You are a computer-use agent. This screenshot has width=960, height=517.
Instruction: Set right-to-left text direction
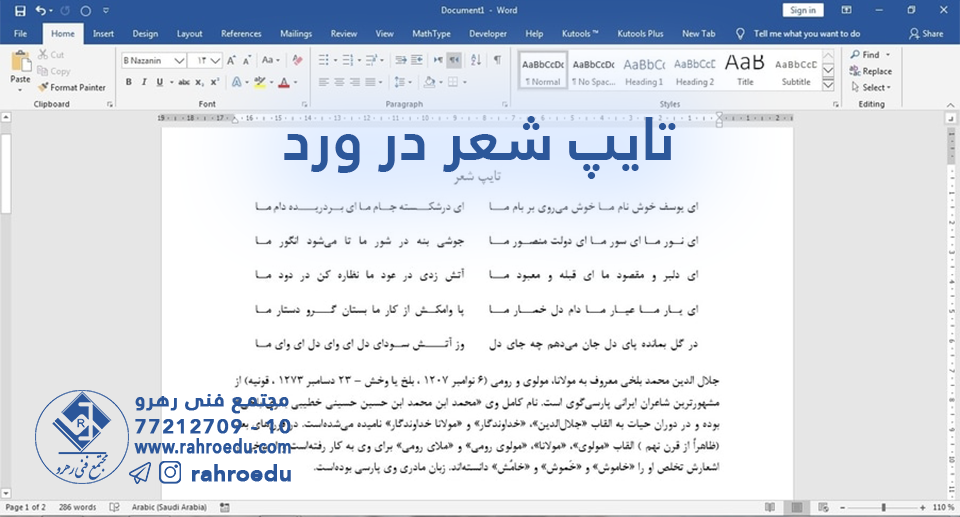click(x=454, y=60)
